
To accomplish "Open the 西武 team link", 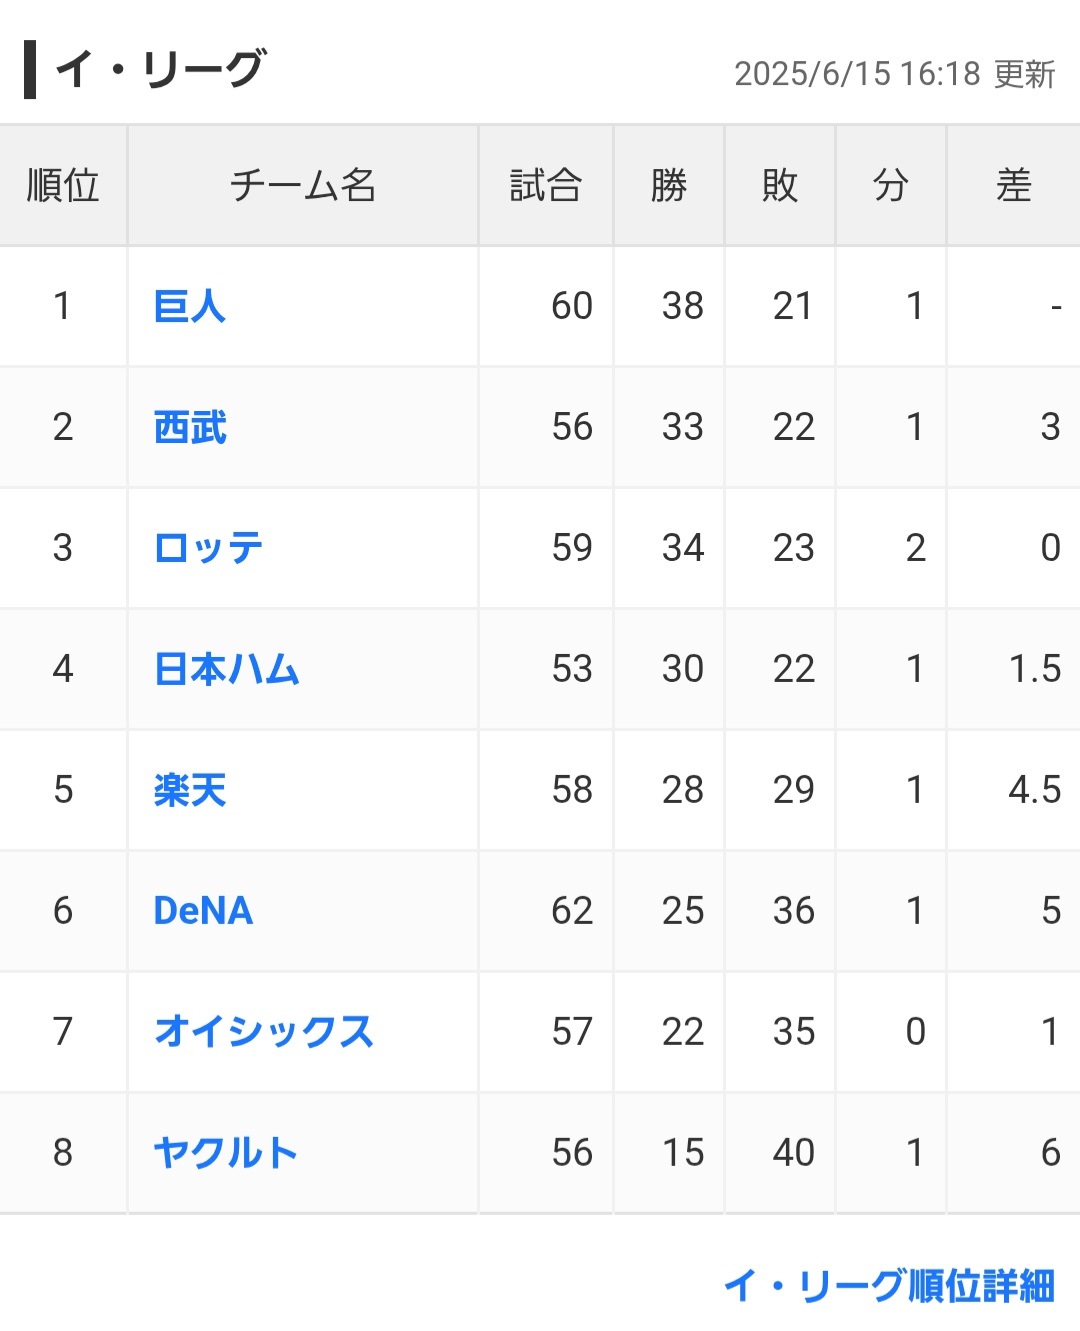I will (x=190, y=427).
